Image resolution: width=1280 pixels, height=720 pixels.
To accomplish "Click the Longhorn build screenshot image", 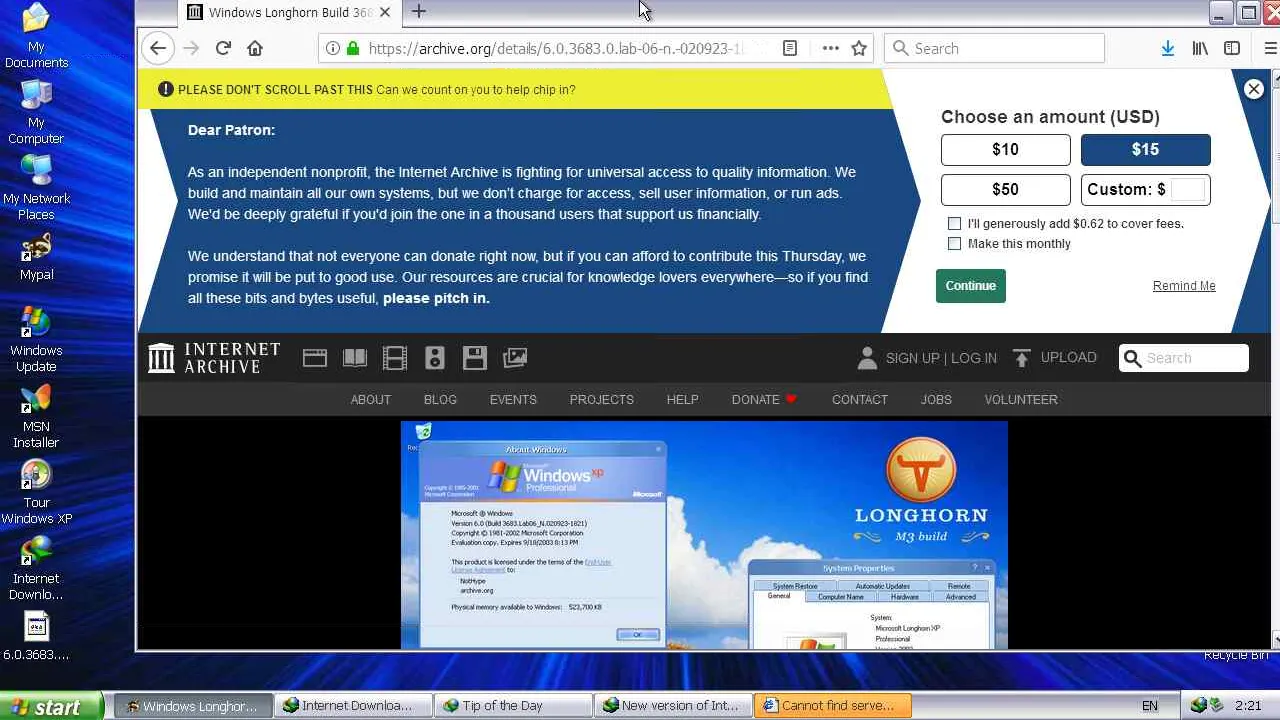I will pyautogui.click(x=704, y=535).
